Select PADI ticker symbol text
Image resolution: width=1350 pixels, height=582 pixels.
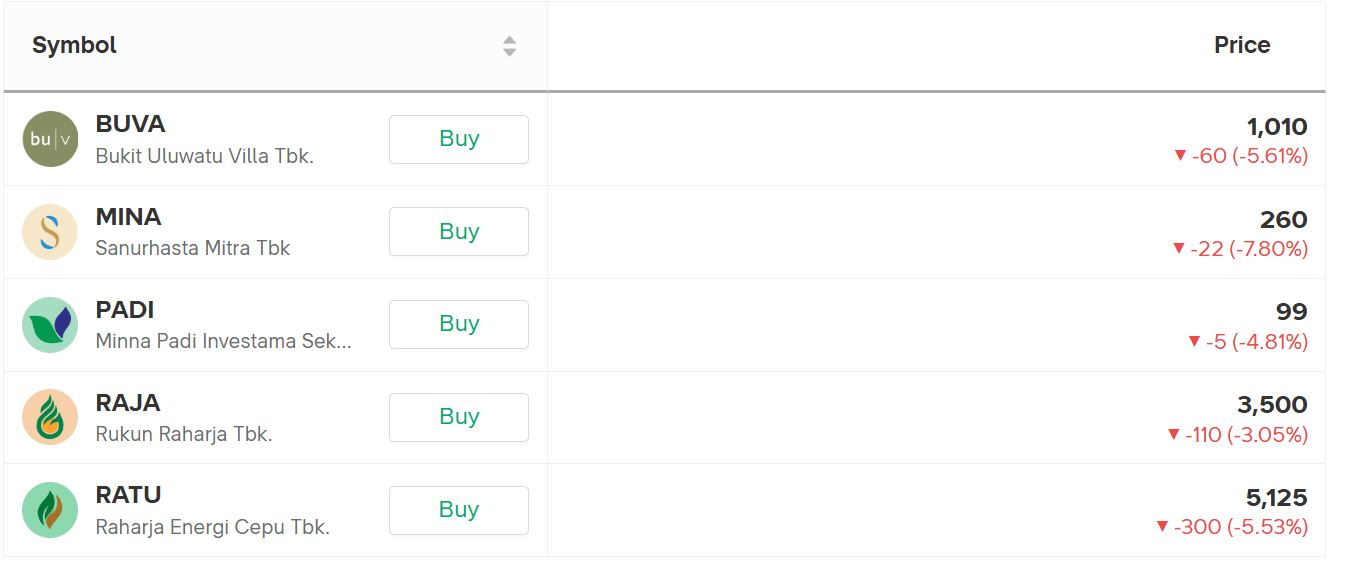125,310
